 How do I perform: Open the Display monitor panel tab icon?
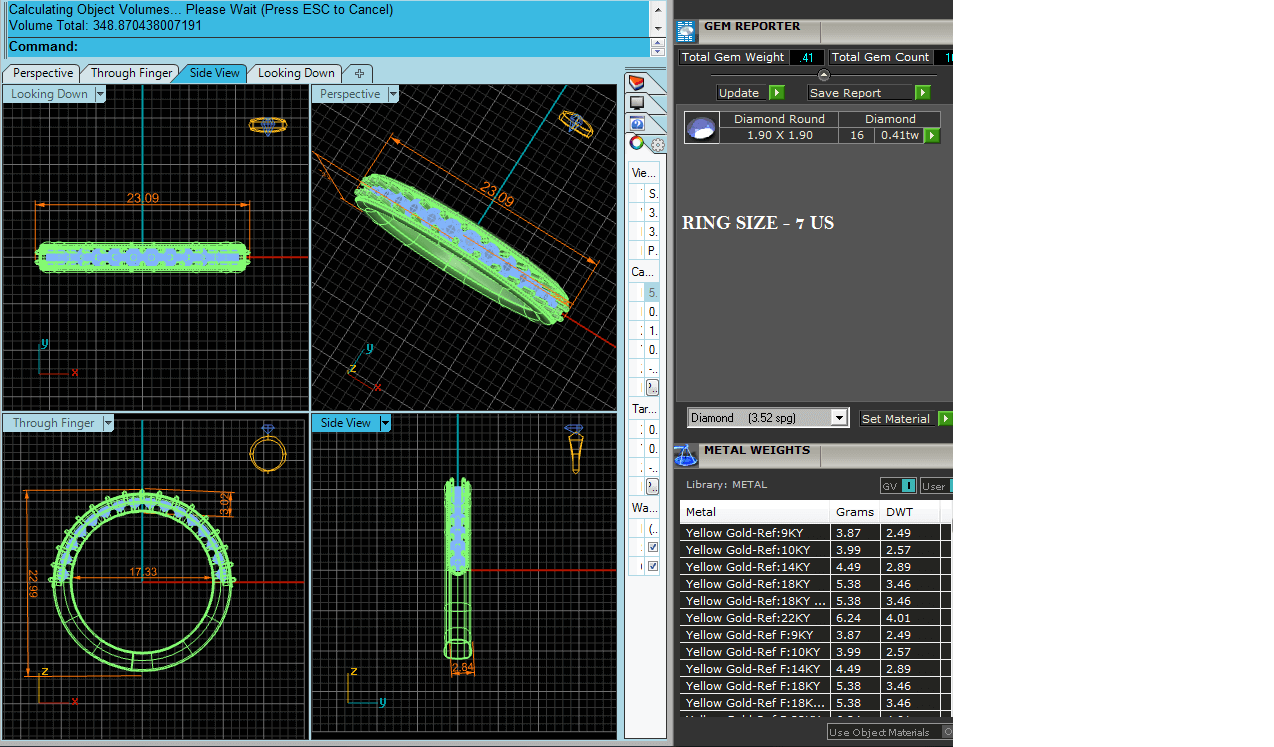click(637, 103)
